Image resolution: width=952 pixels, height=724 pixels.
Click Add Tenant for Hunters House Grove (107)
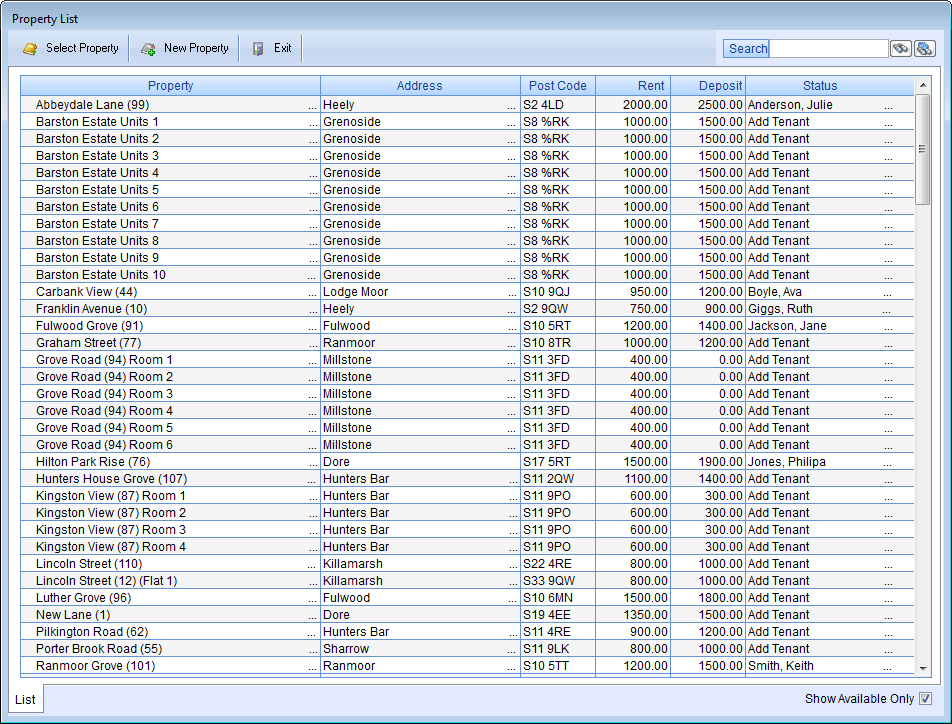pyautogui.click(x=778, y=479)
